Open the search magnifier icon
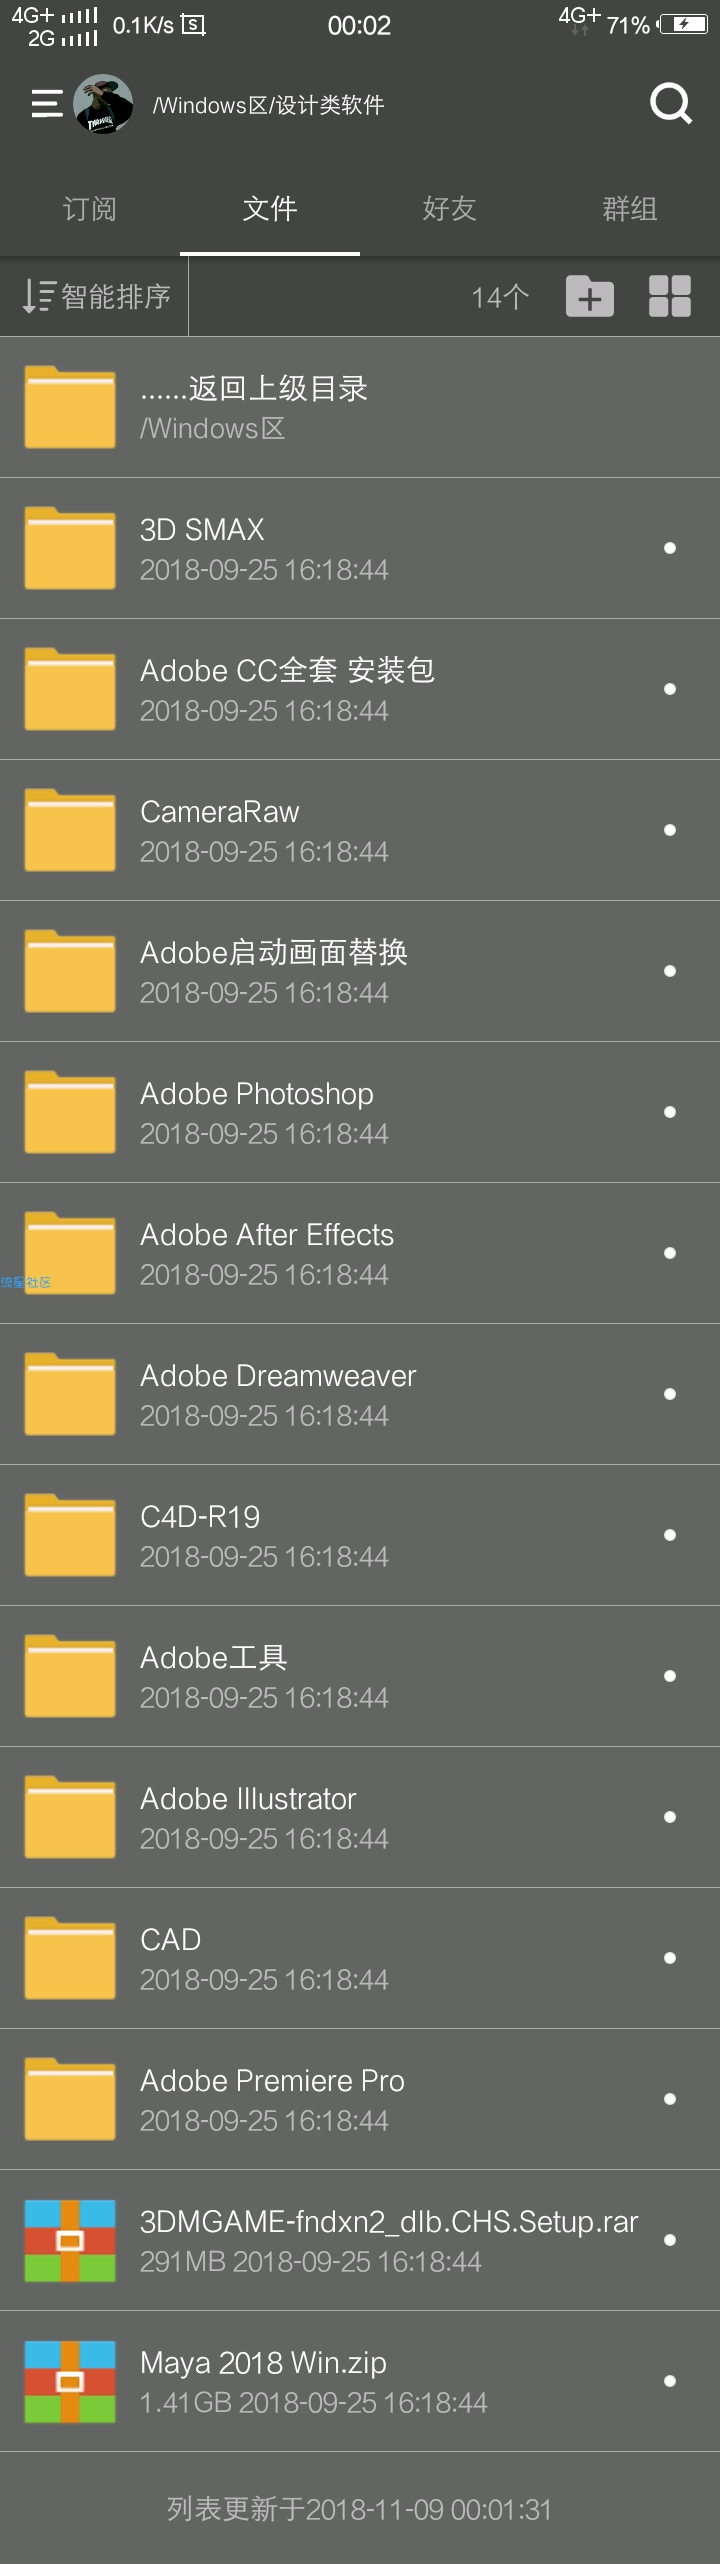 pyautogui.click(x=671, y=104)
